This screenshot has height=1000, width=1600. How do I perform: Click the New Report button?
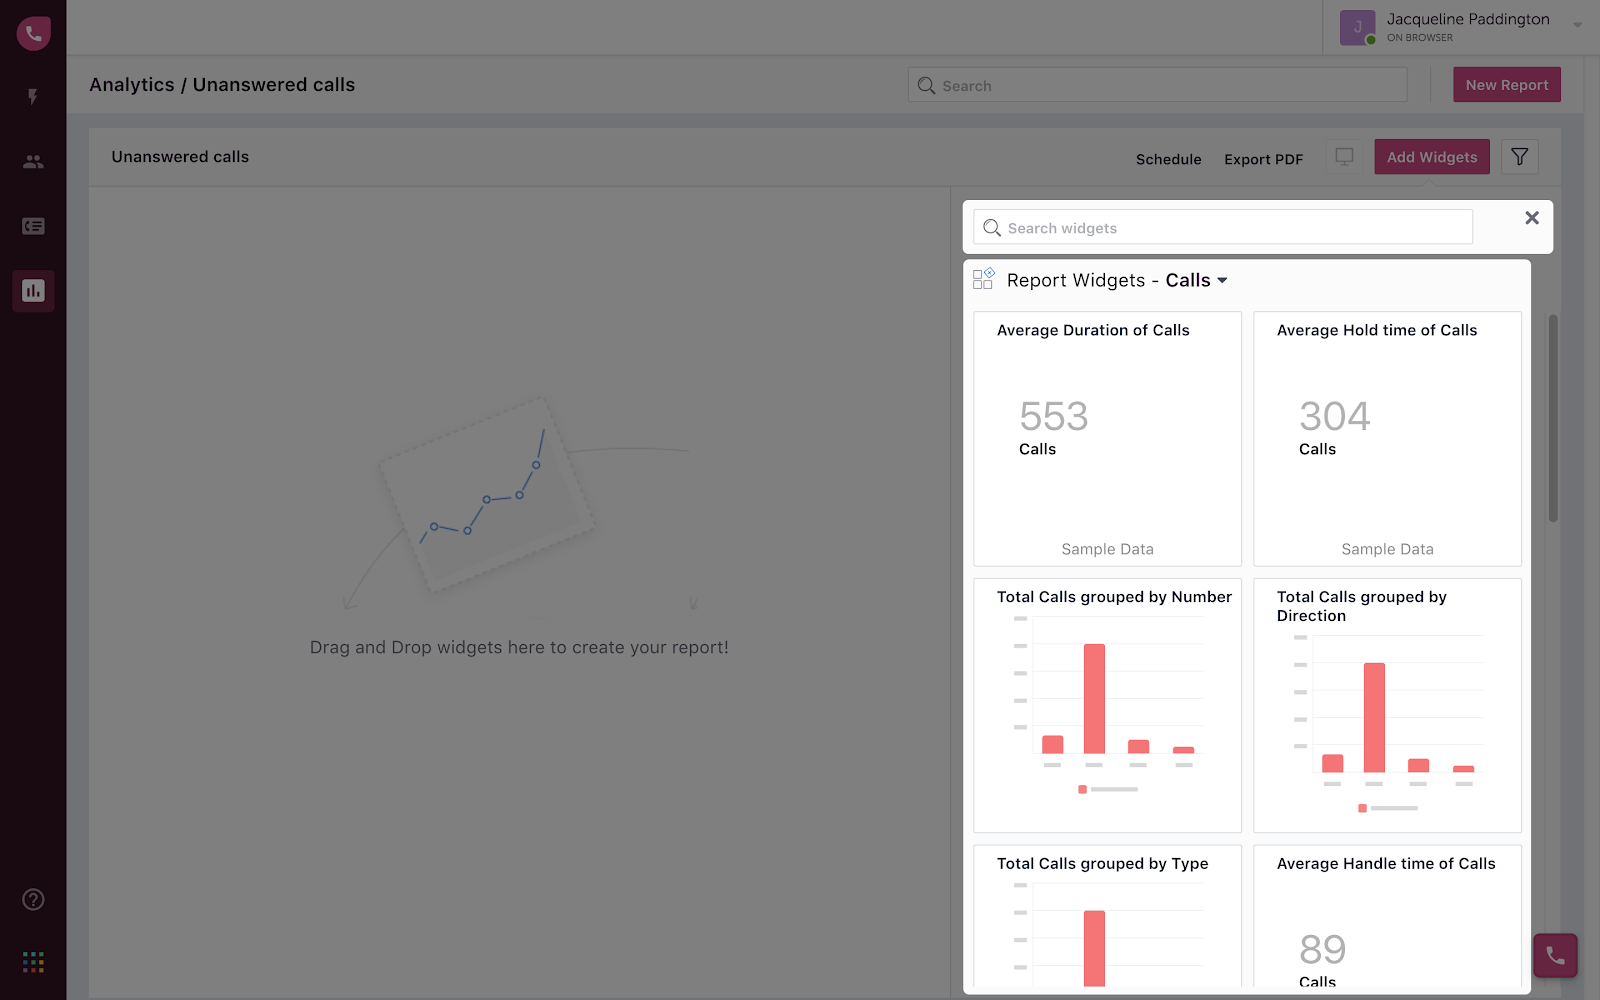click(x=1507, y=85)
